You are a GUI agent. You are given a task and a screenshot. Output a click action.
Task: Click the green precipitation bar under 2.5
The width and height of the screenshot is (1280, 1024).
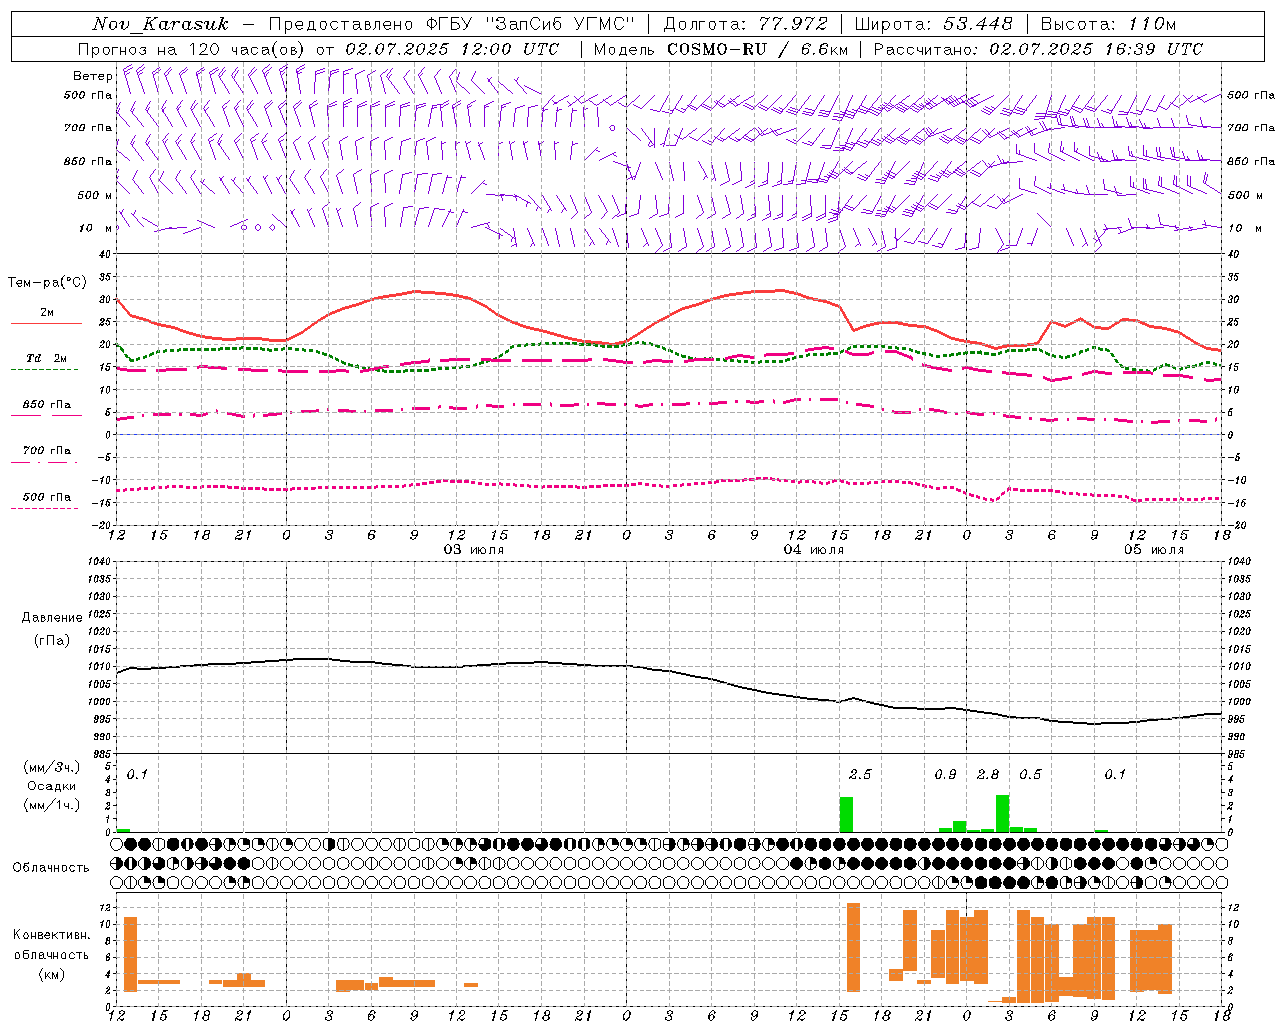[846, 814]
